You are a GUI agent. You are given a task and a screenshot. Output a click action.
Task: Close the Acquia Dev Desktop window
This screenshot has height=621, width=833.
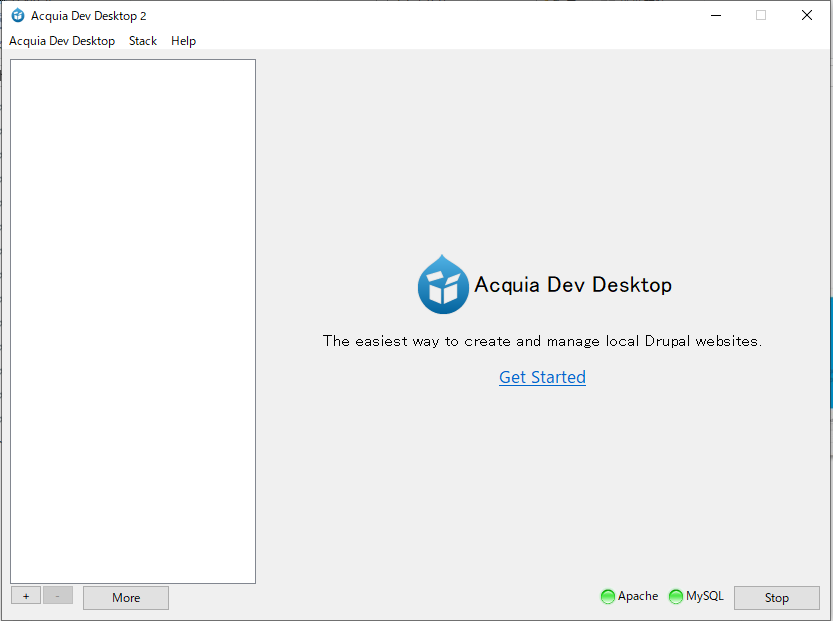807,15
